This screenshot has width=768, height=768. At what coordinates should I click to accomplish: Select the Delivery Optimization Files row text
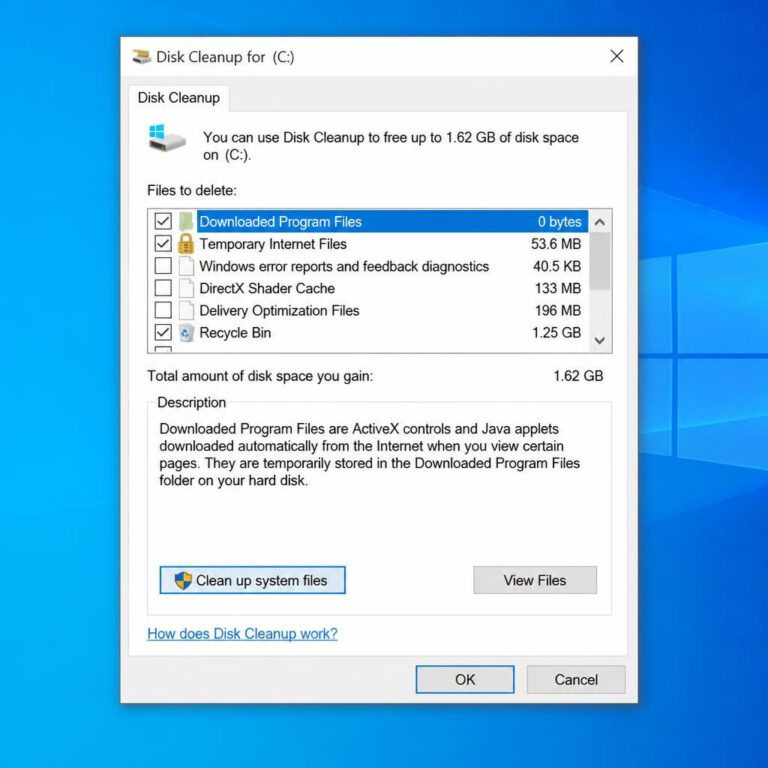pos(280,311)
